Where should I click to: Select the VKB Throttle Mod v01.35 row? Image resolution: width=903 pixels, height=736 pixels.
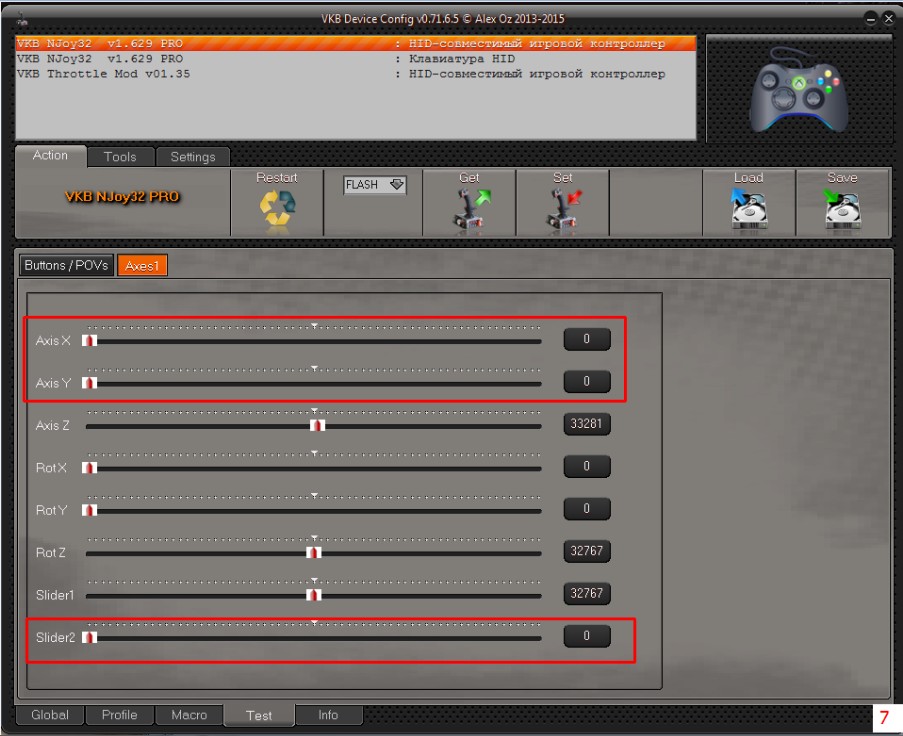tap(356, 74)
